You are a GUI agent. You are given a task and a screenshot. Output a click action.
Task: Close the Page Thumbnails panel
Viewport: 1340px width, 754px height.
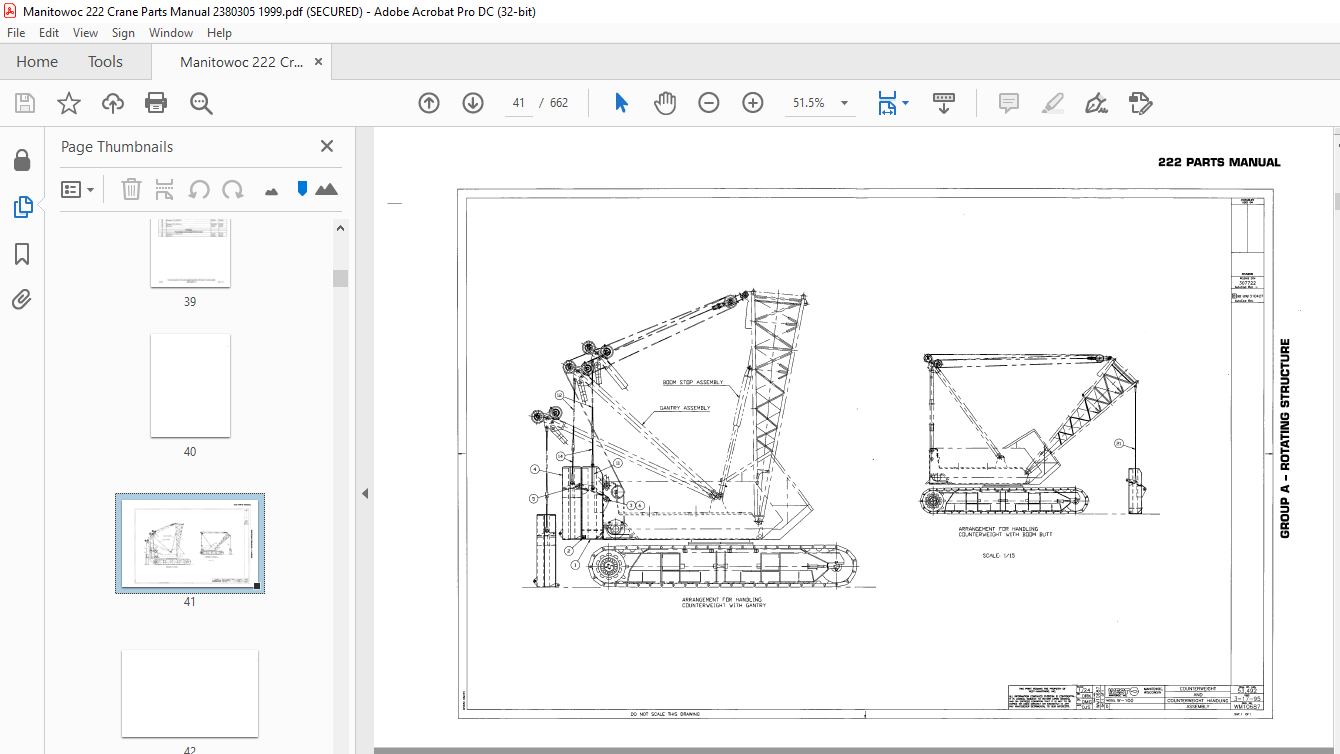327,146
